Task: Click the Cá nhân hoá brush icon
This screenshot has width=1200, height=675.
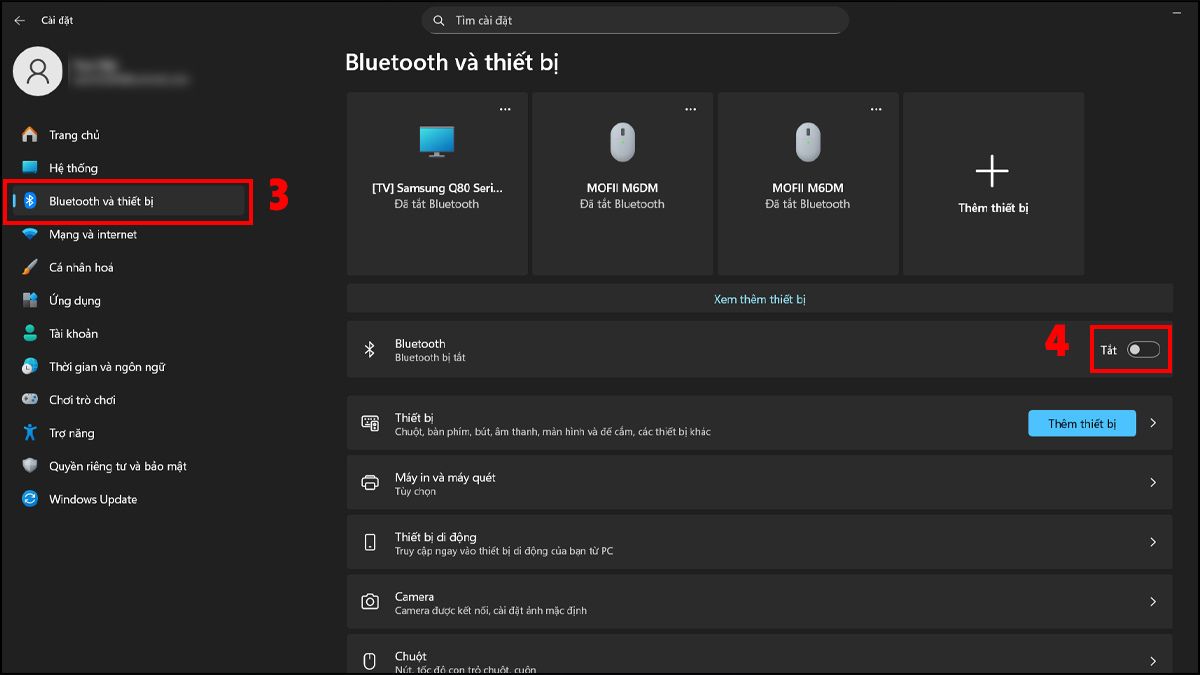Action: (x=30, y=267)
